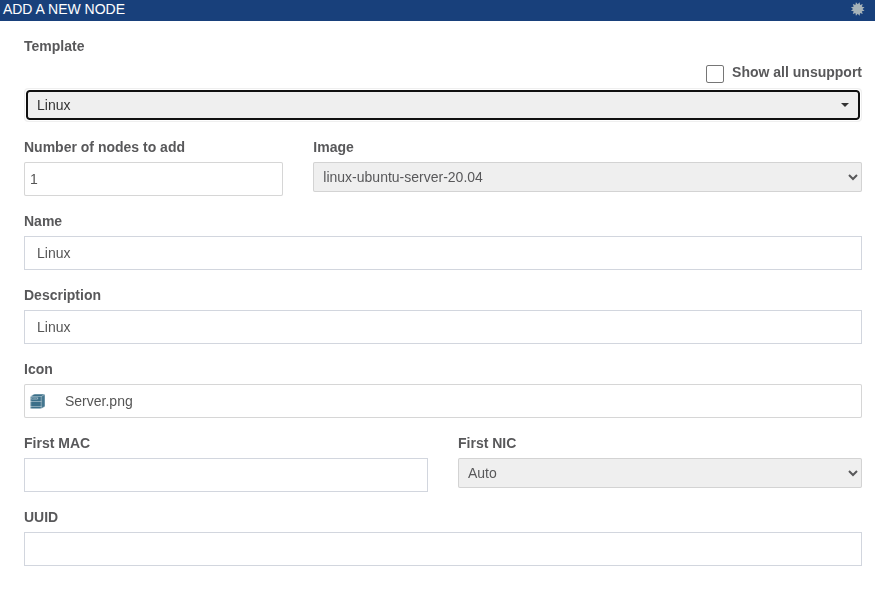The image size is (875, 596).
Task: Open the Template dropdown showing Linux
Action: [443, 105]
